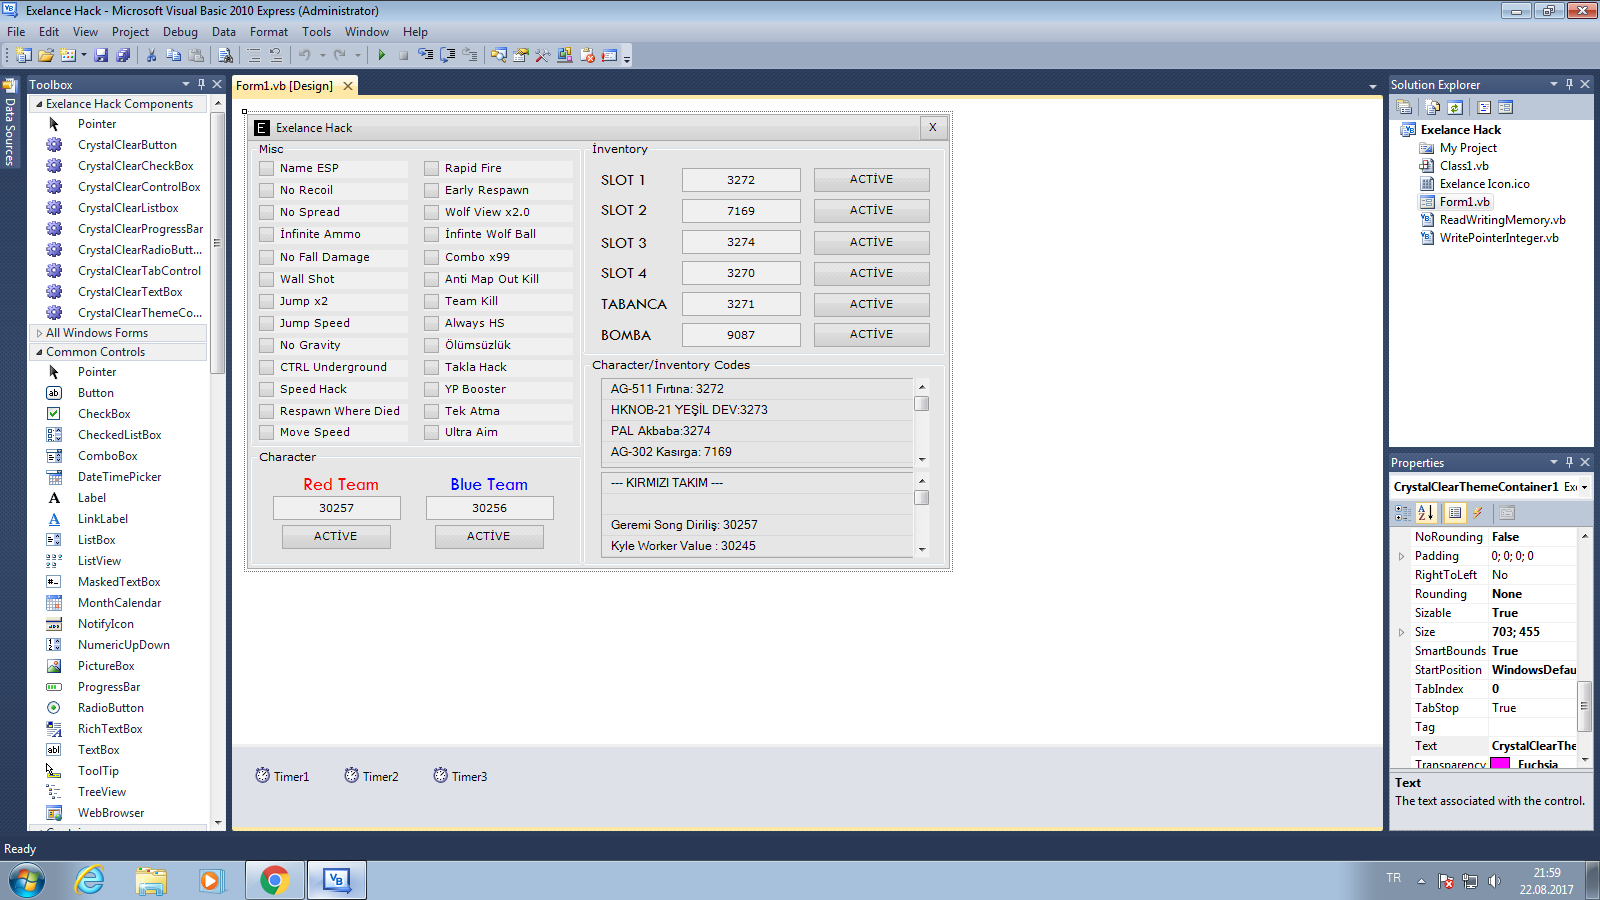Click the Step Over debug icon
This screenshot has height=900, width=1600.
[448, 56]
